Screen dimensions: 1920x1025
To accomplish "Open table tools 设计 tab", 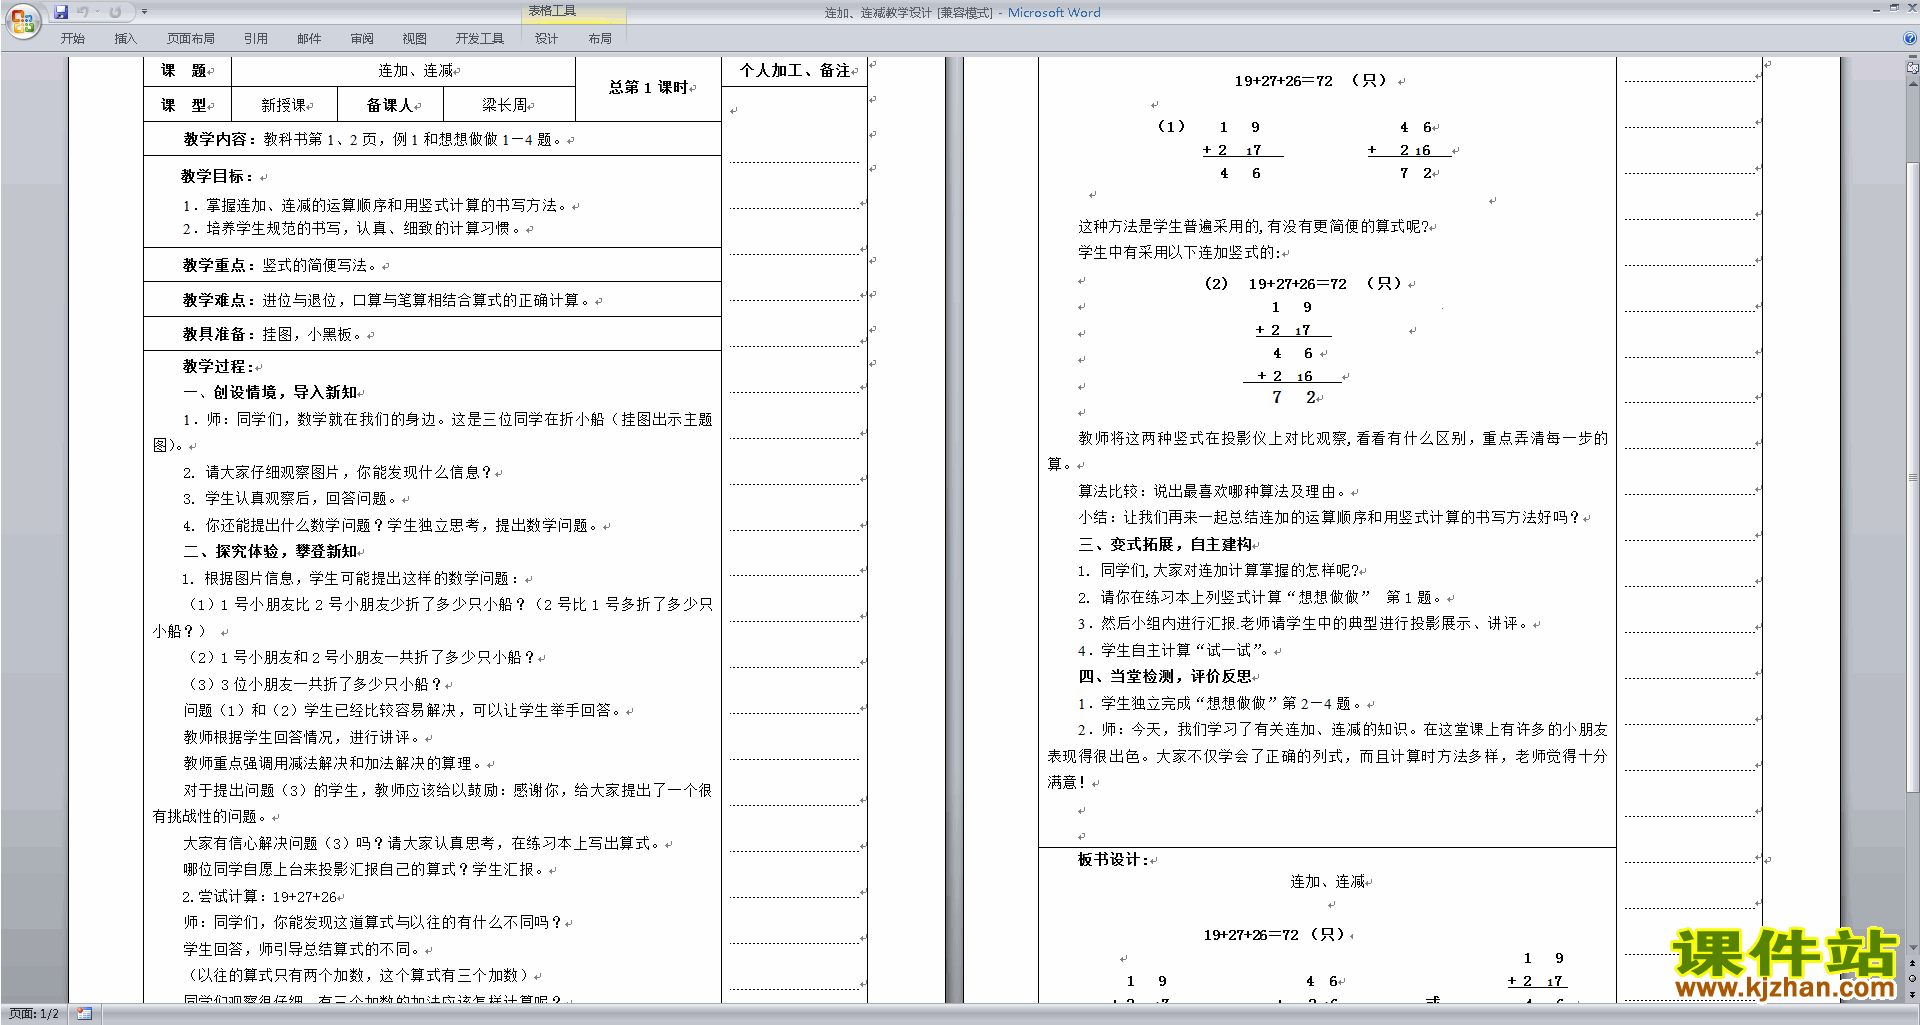I will point(546,38).
